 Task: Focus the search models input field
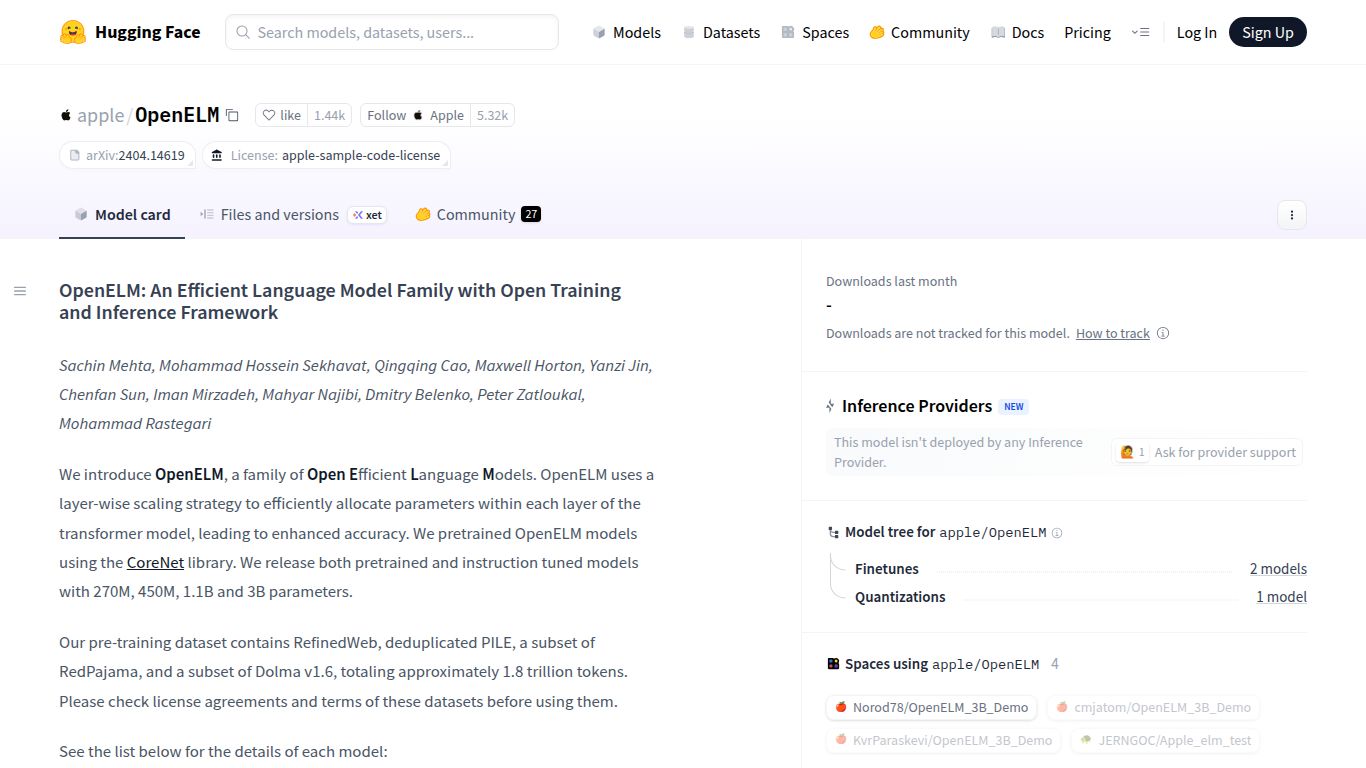392,32
